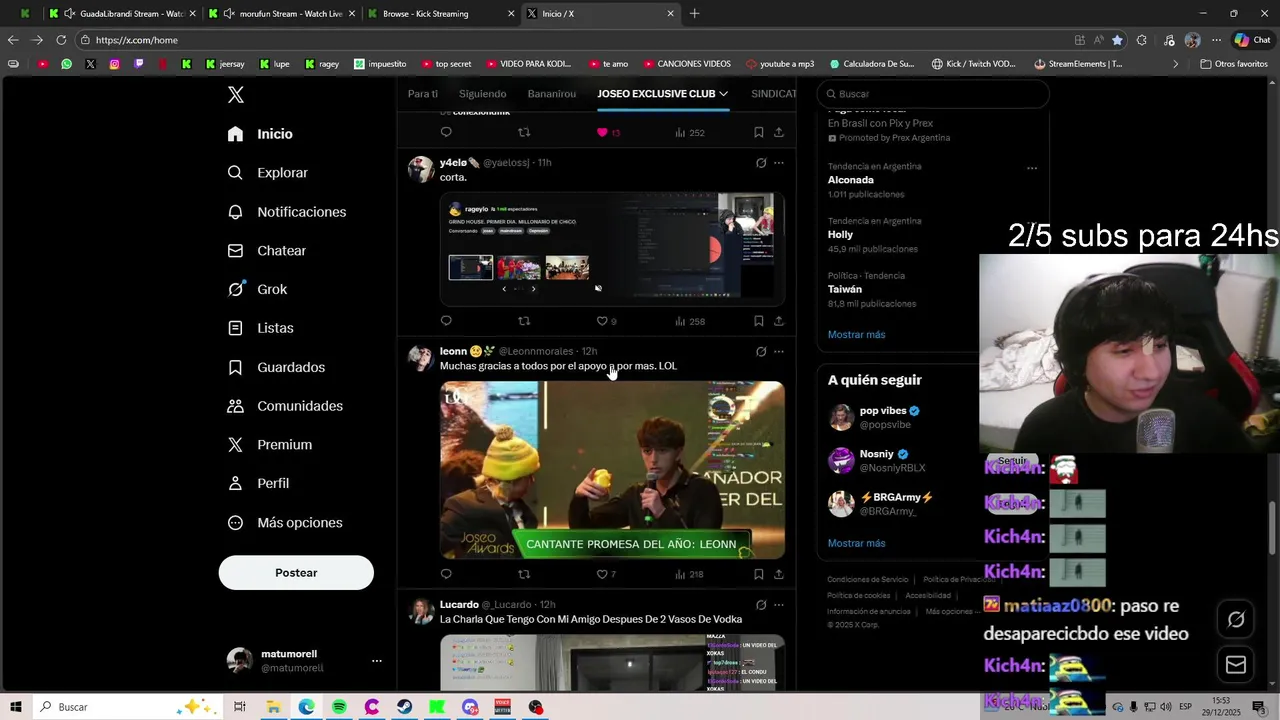Reply to leonn's thank-you post
The width and height of the screenshot is (1280, 720).
[x=446, y=574]
